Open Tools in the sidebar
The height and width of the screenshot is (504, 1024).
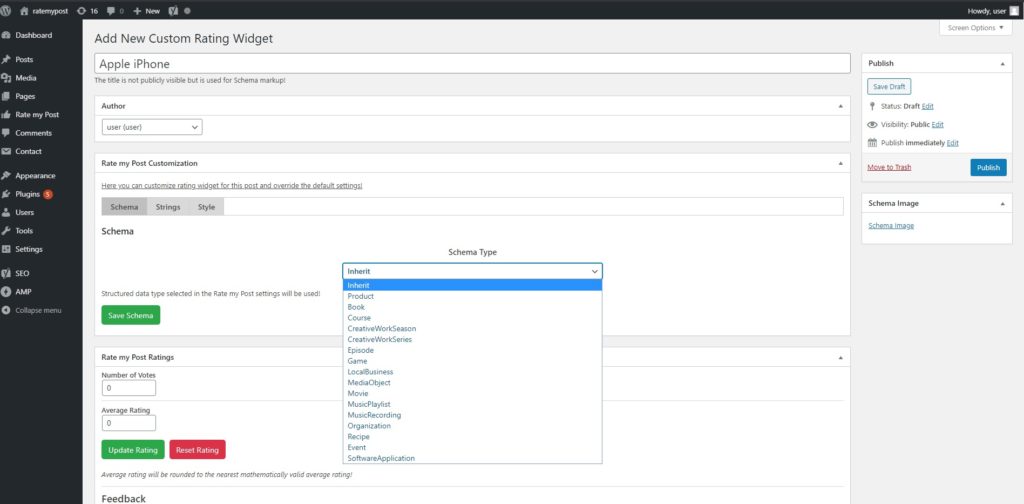(x=24, y=230)
